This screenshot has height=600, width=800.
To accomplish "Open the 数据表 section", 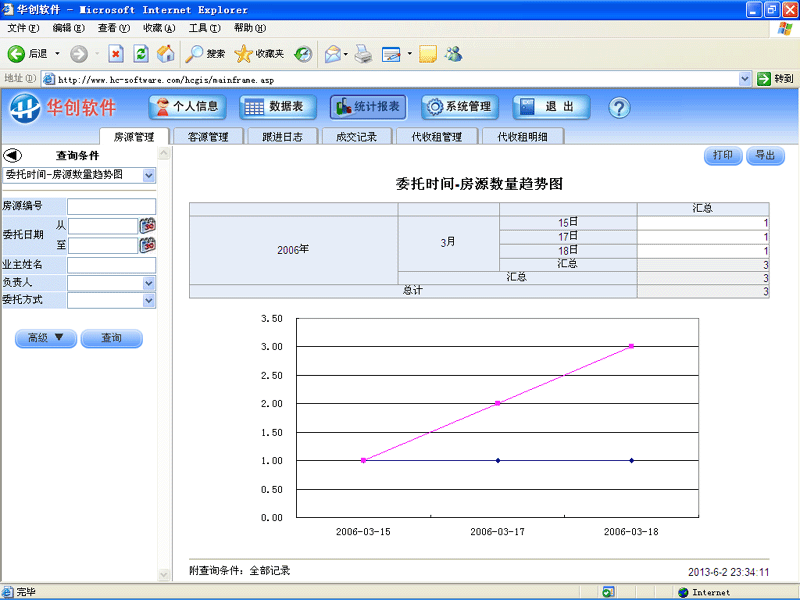I will [278, 107].
